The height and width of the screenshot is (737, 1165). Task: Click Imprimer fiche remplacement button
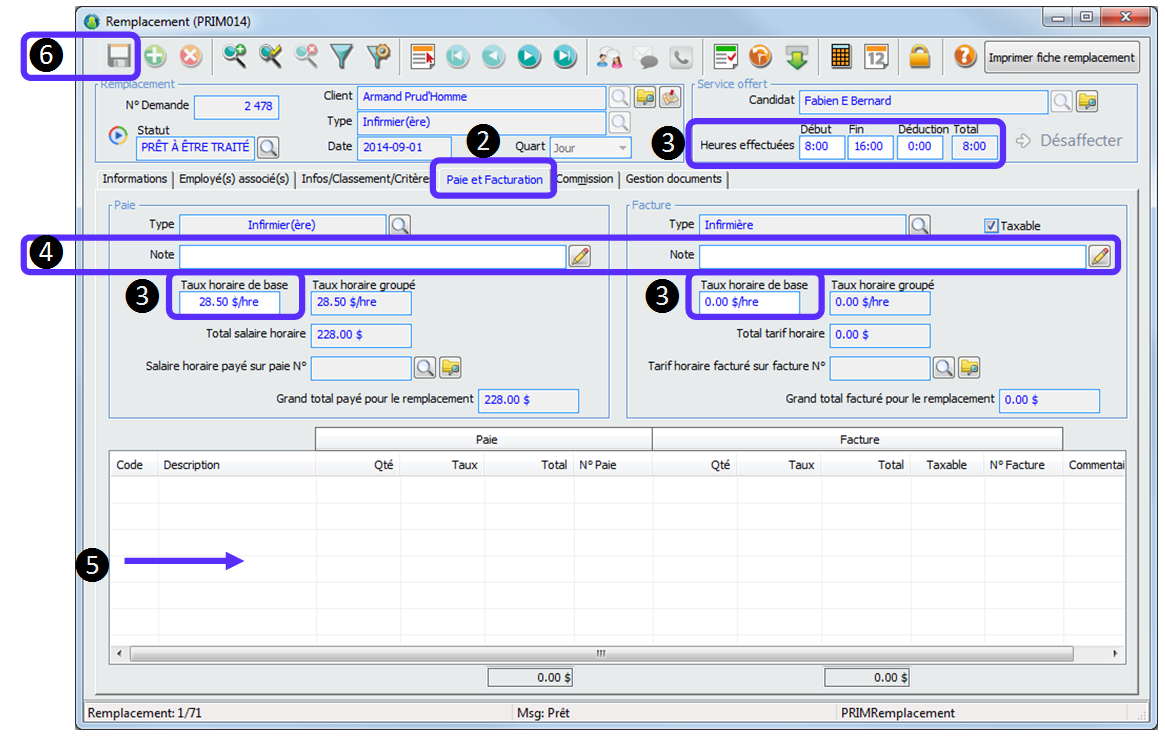(x=1062, y=57)
